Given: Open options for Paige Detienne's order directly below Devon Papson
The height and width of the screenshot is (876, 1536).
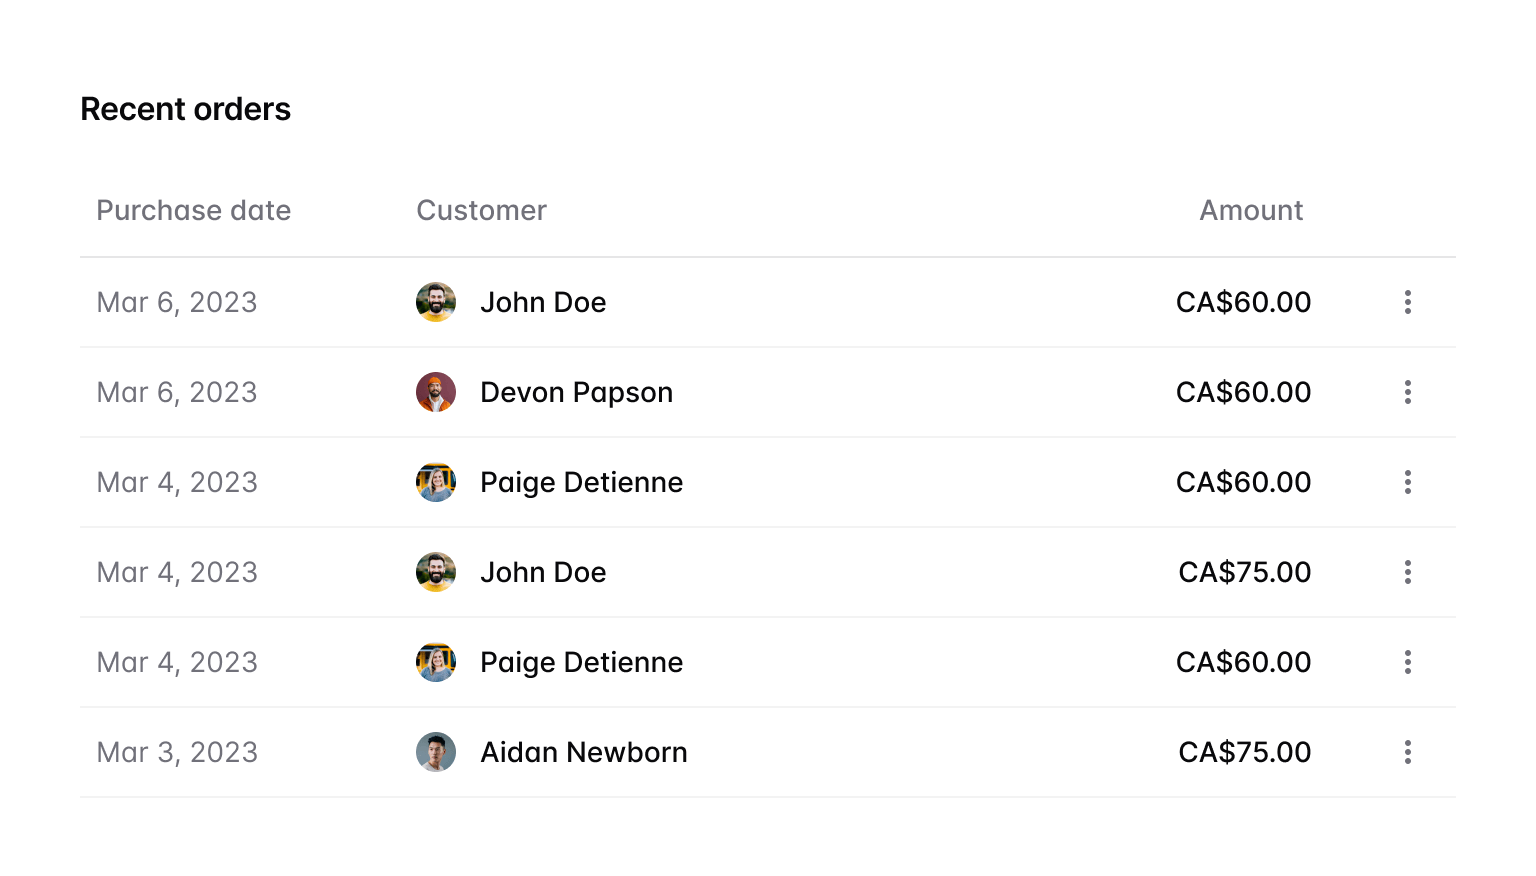Looking at the screenshot, I should (1407, 482).
